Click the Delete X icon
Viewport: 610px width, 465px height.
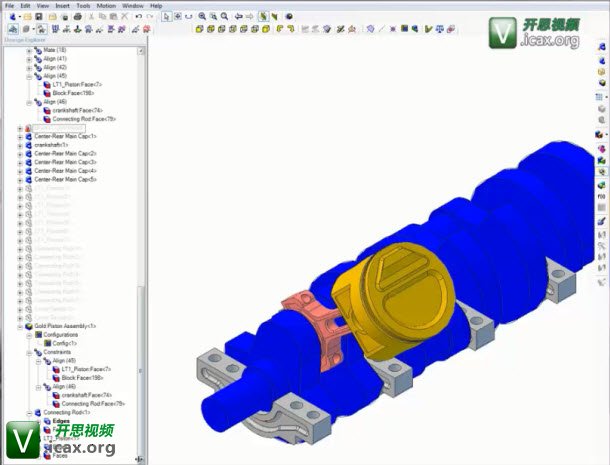coord(124,17)
